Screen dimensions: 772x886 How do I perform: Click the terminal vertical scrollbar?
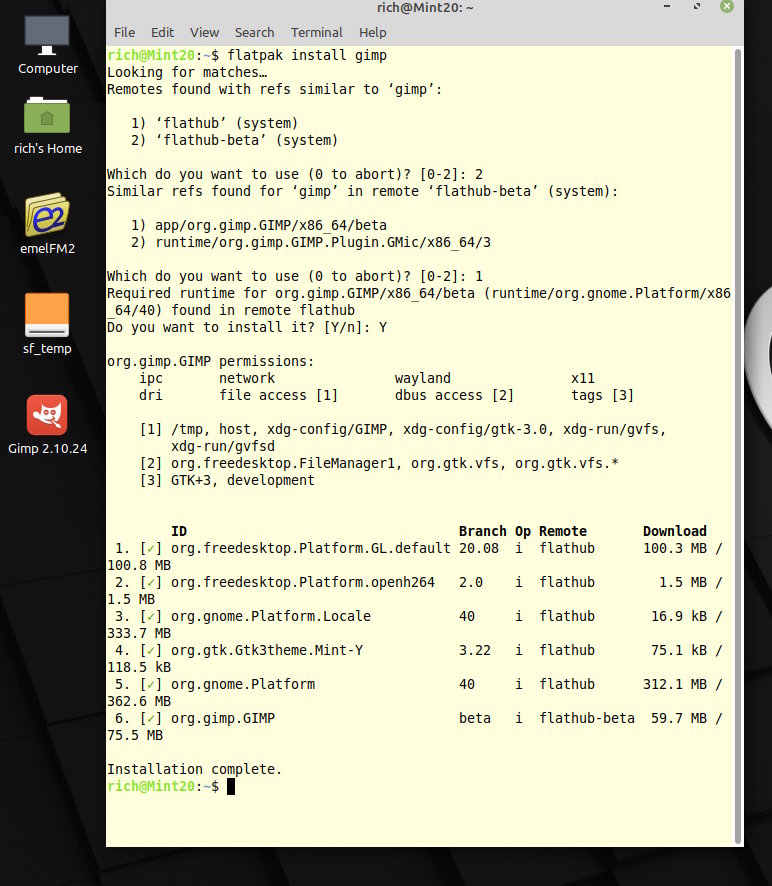tap(738, 446)
